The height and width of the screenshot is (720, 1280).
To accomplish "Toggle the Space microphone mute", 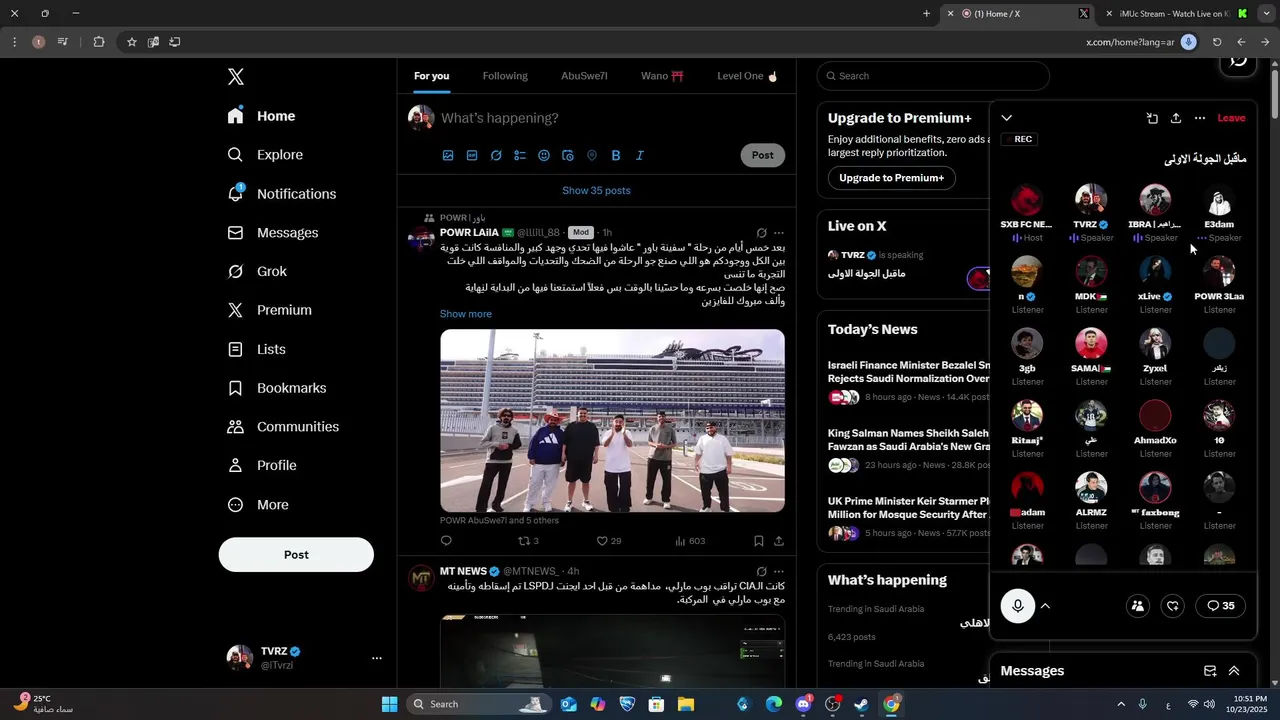I will point(1018,606).
